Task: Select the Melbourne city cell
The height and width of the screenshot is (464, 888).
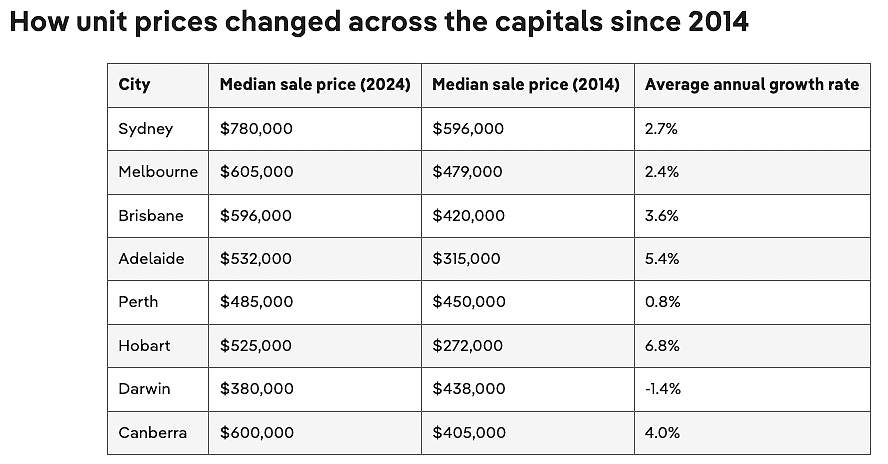Action: click(158, 172)
